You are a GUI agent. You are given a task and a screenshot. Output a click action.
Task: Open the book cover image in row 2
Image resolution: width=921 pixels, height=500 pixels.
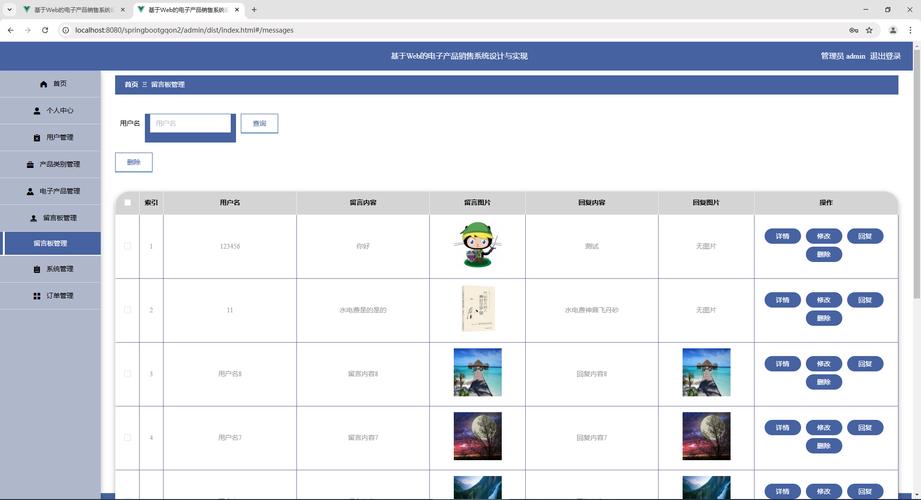pos(478,308)
